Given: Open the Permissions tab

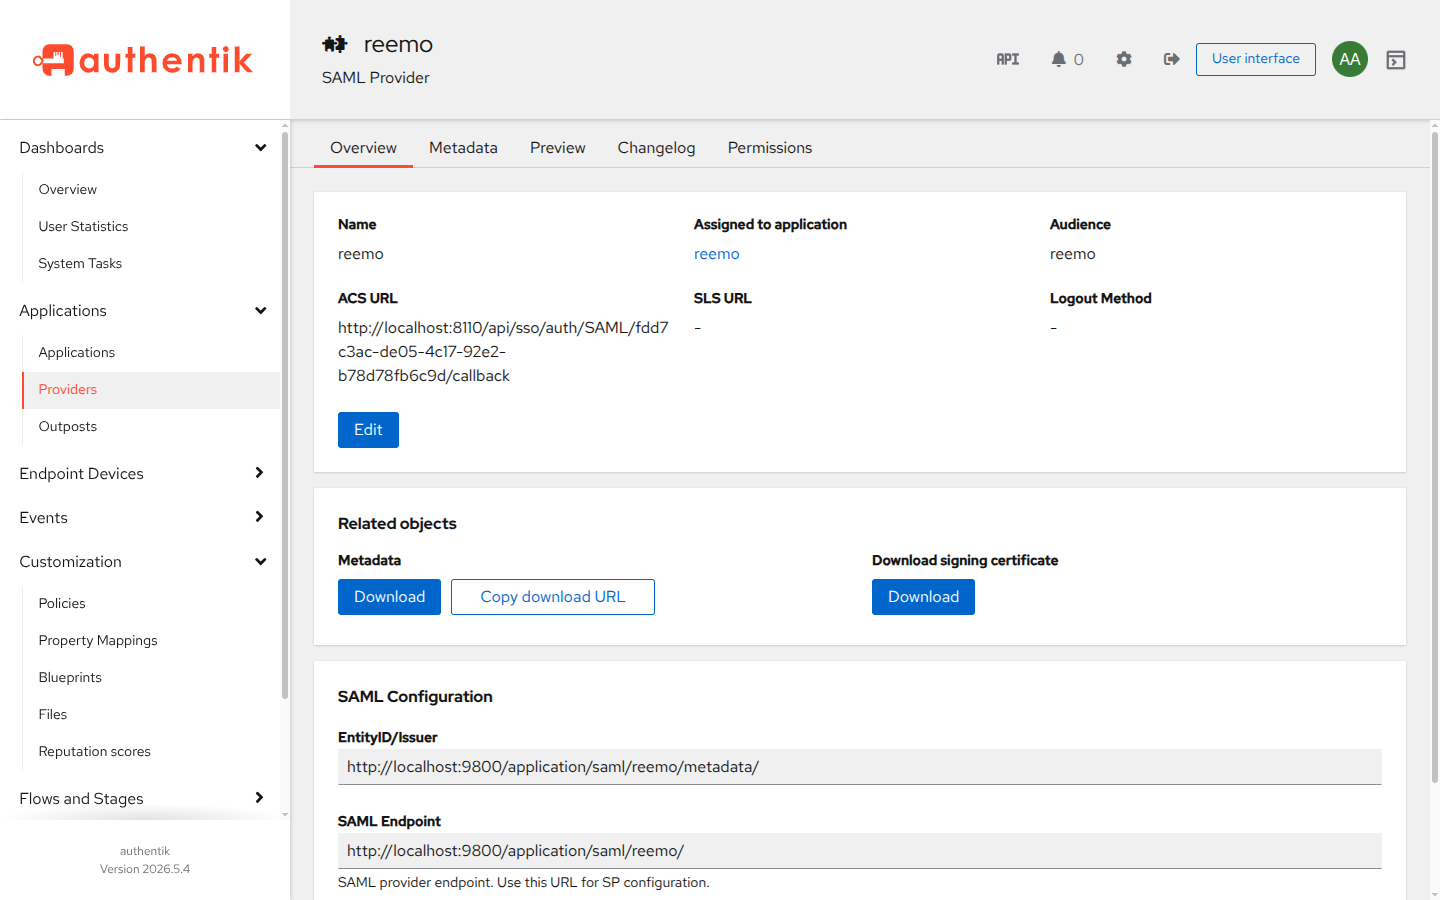Looking at the screenshot, I should [770, 148].
